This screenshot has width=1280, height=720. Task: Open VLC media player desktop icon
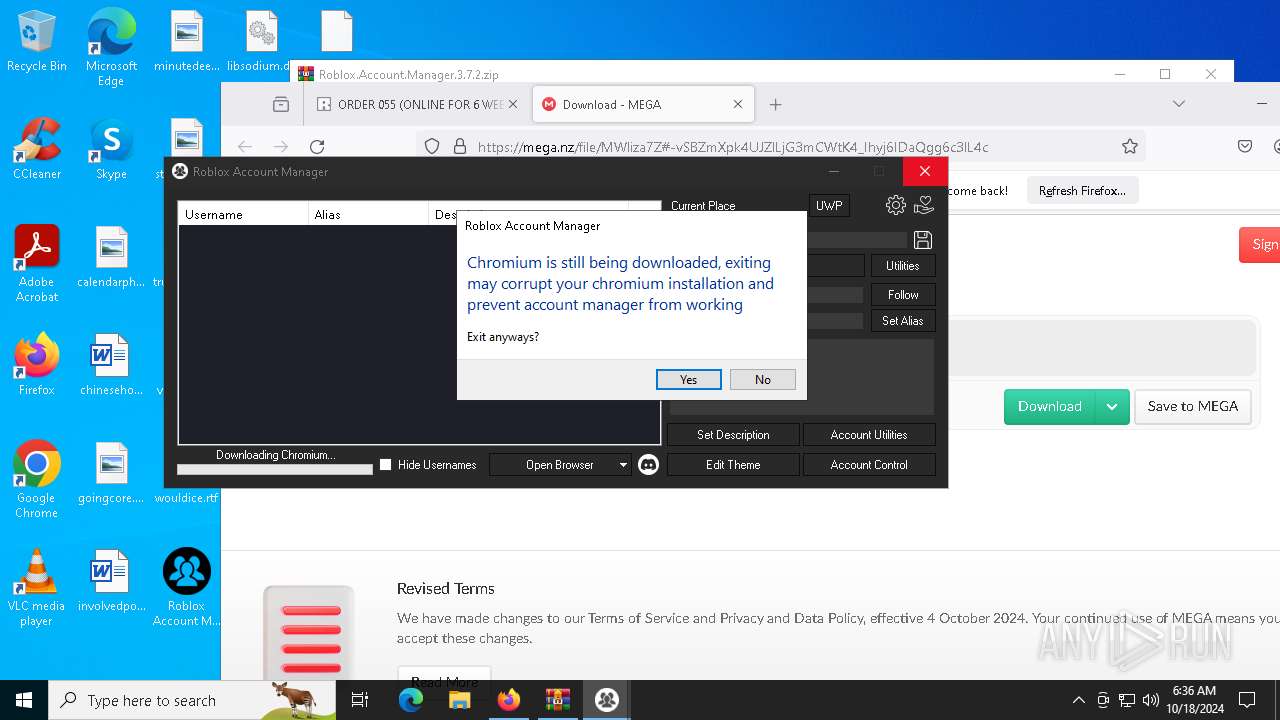37,588
